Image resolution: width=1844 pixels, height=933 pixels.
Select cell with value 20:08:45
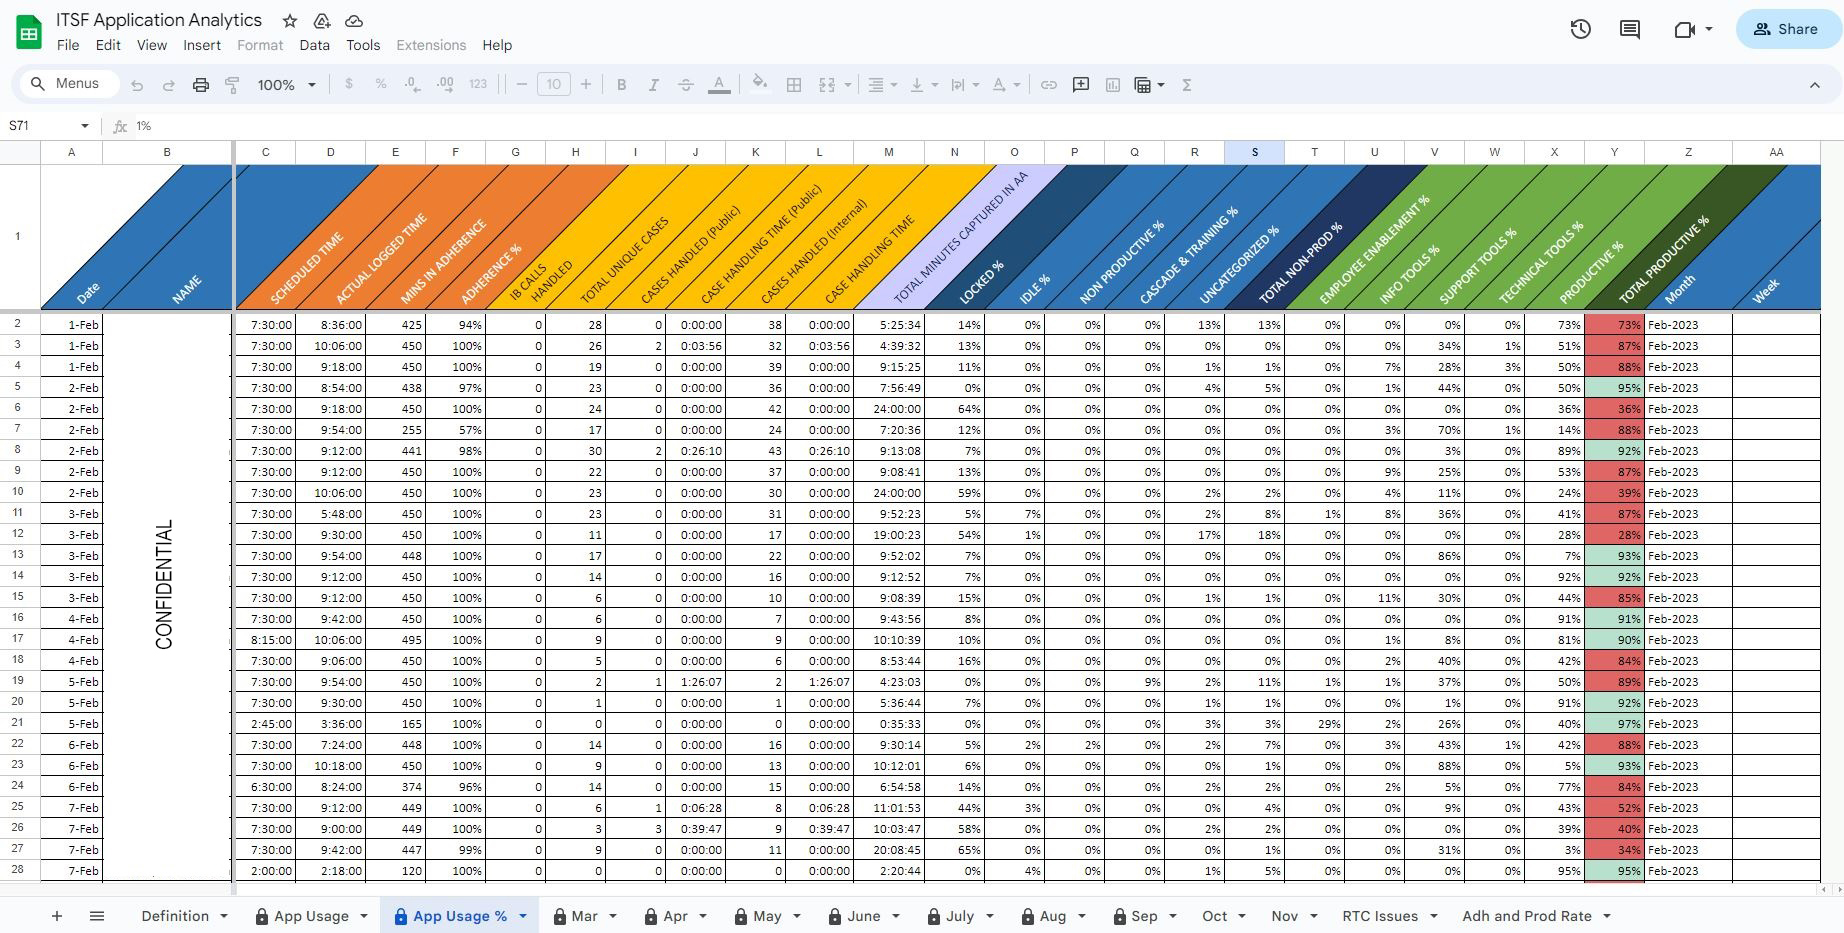pyautogui.click(x=889, y=850)
